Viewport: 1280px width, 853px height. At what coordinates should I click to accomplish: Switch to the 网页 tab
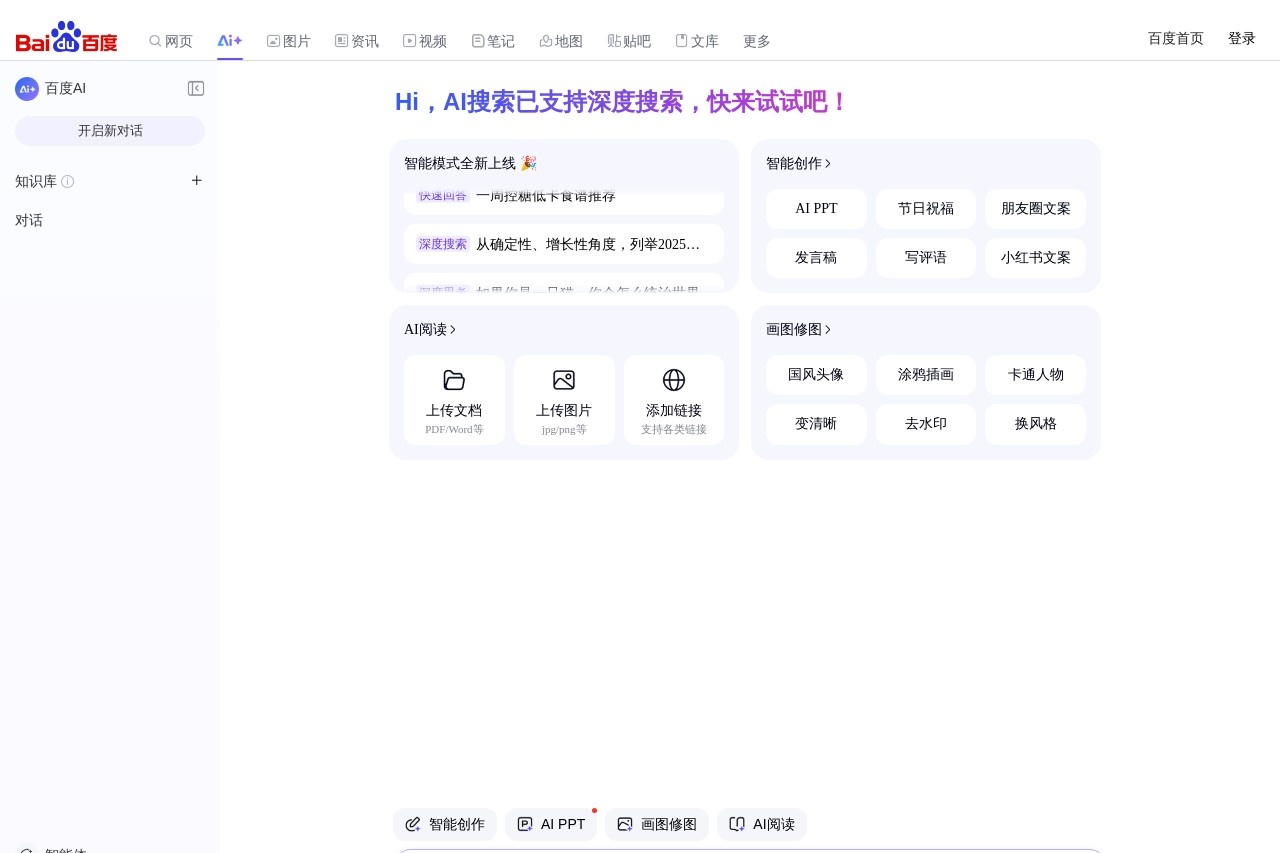click(x=171, y=41)
